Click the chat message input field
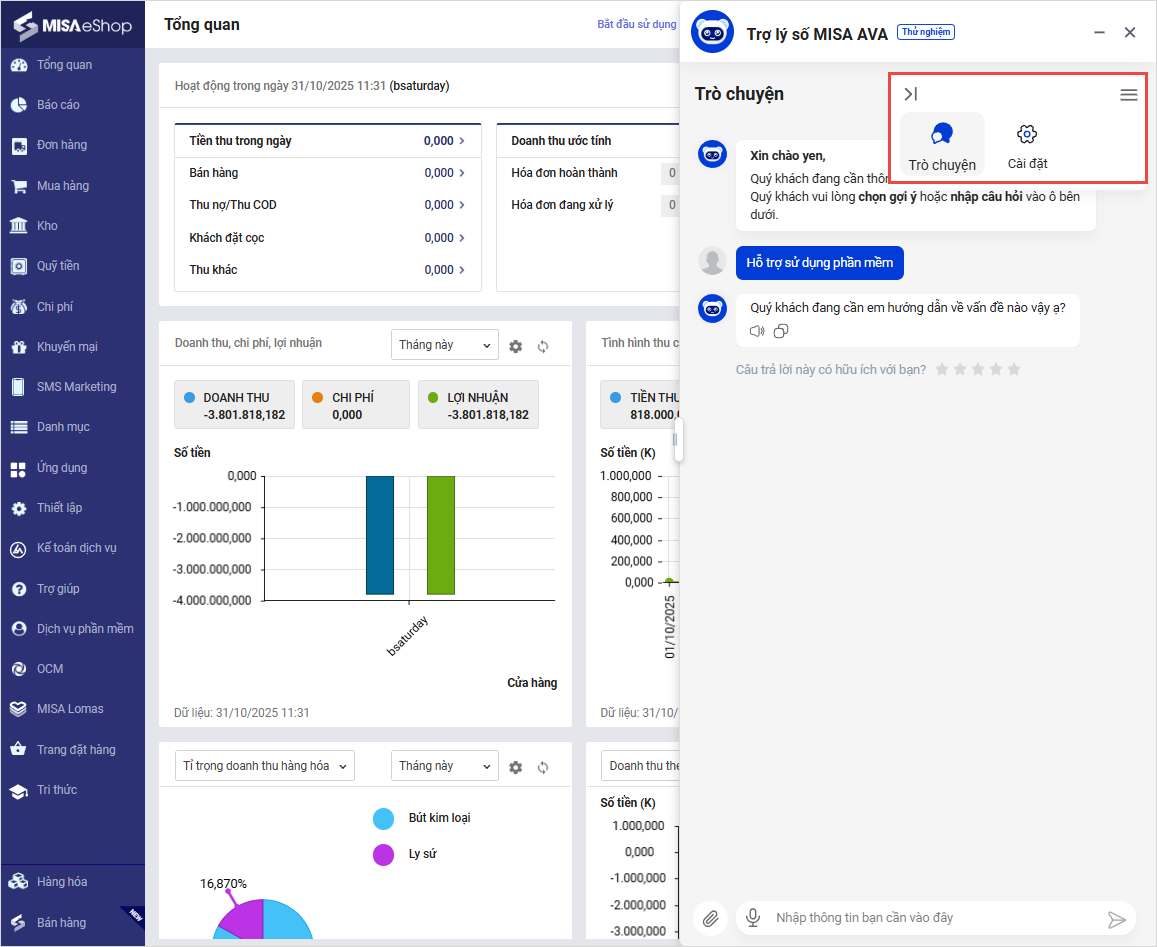1157x947 pixels. [x=930, y=918]
